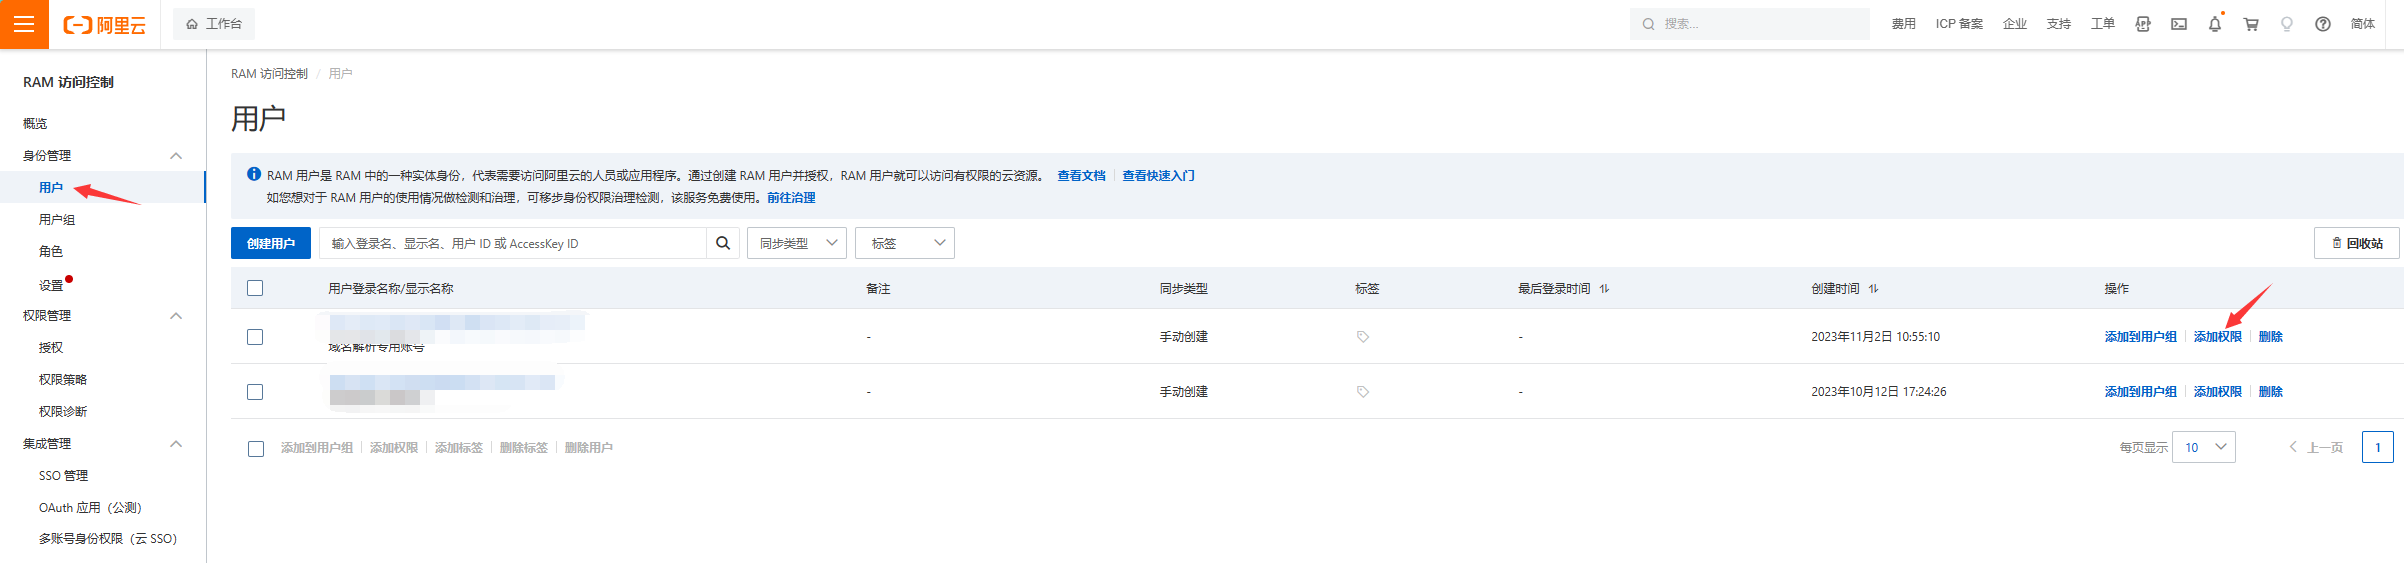Viewport: 2404px width, 563px height.
Task: Click the tag icon in first user row
Action: pyautogui.click(x=1362, y=337)
